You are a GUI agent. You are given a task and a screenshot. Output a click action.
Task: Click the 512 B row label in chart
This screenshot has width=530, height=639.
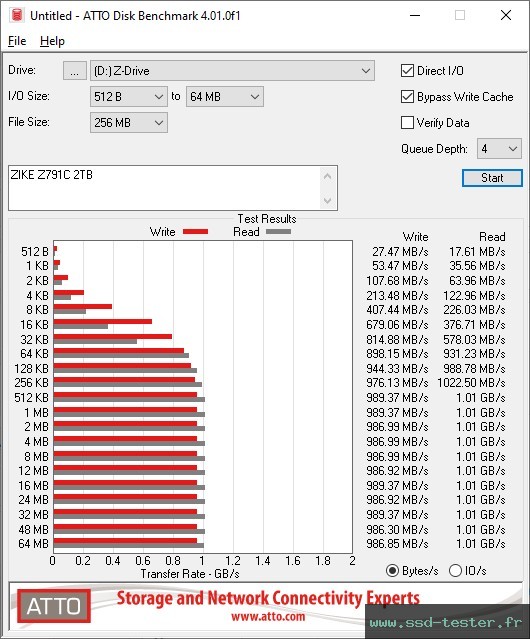(x=35, y=252)
